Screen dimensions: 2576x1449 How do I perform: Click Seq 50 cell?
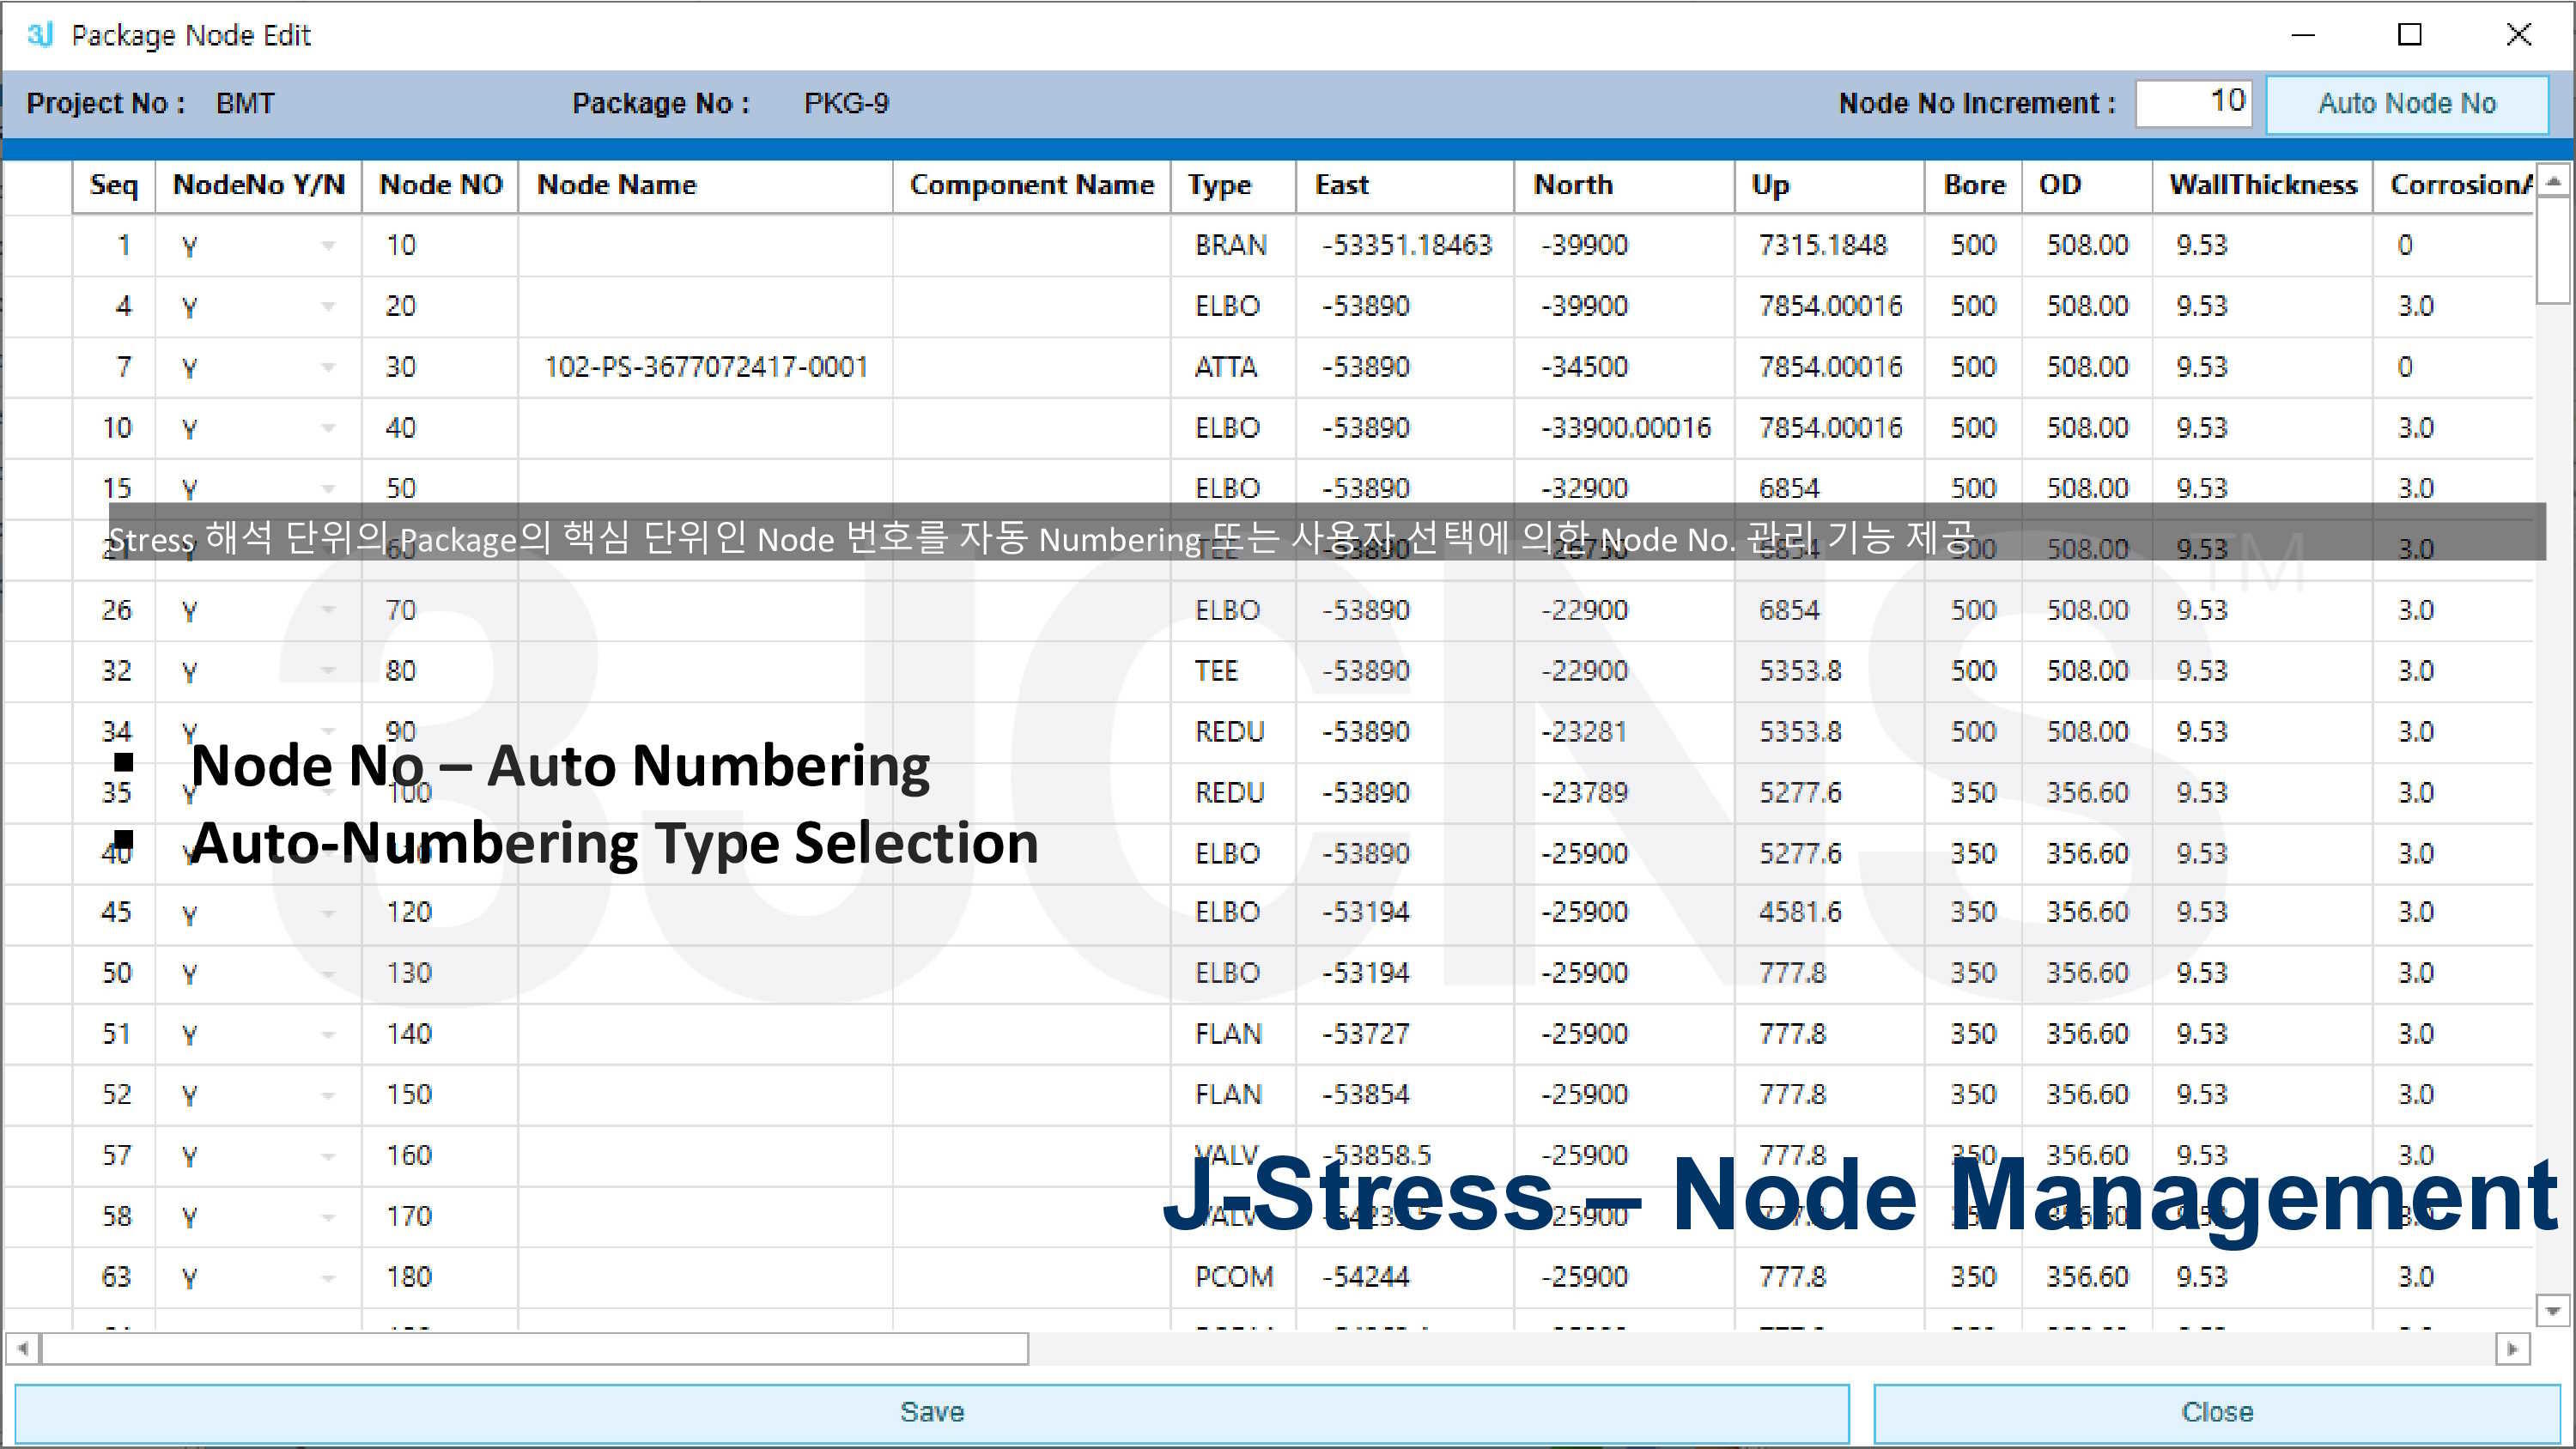[116, 974]
